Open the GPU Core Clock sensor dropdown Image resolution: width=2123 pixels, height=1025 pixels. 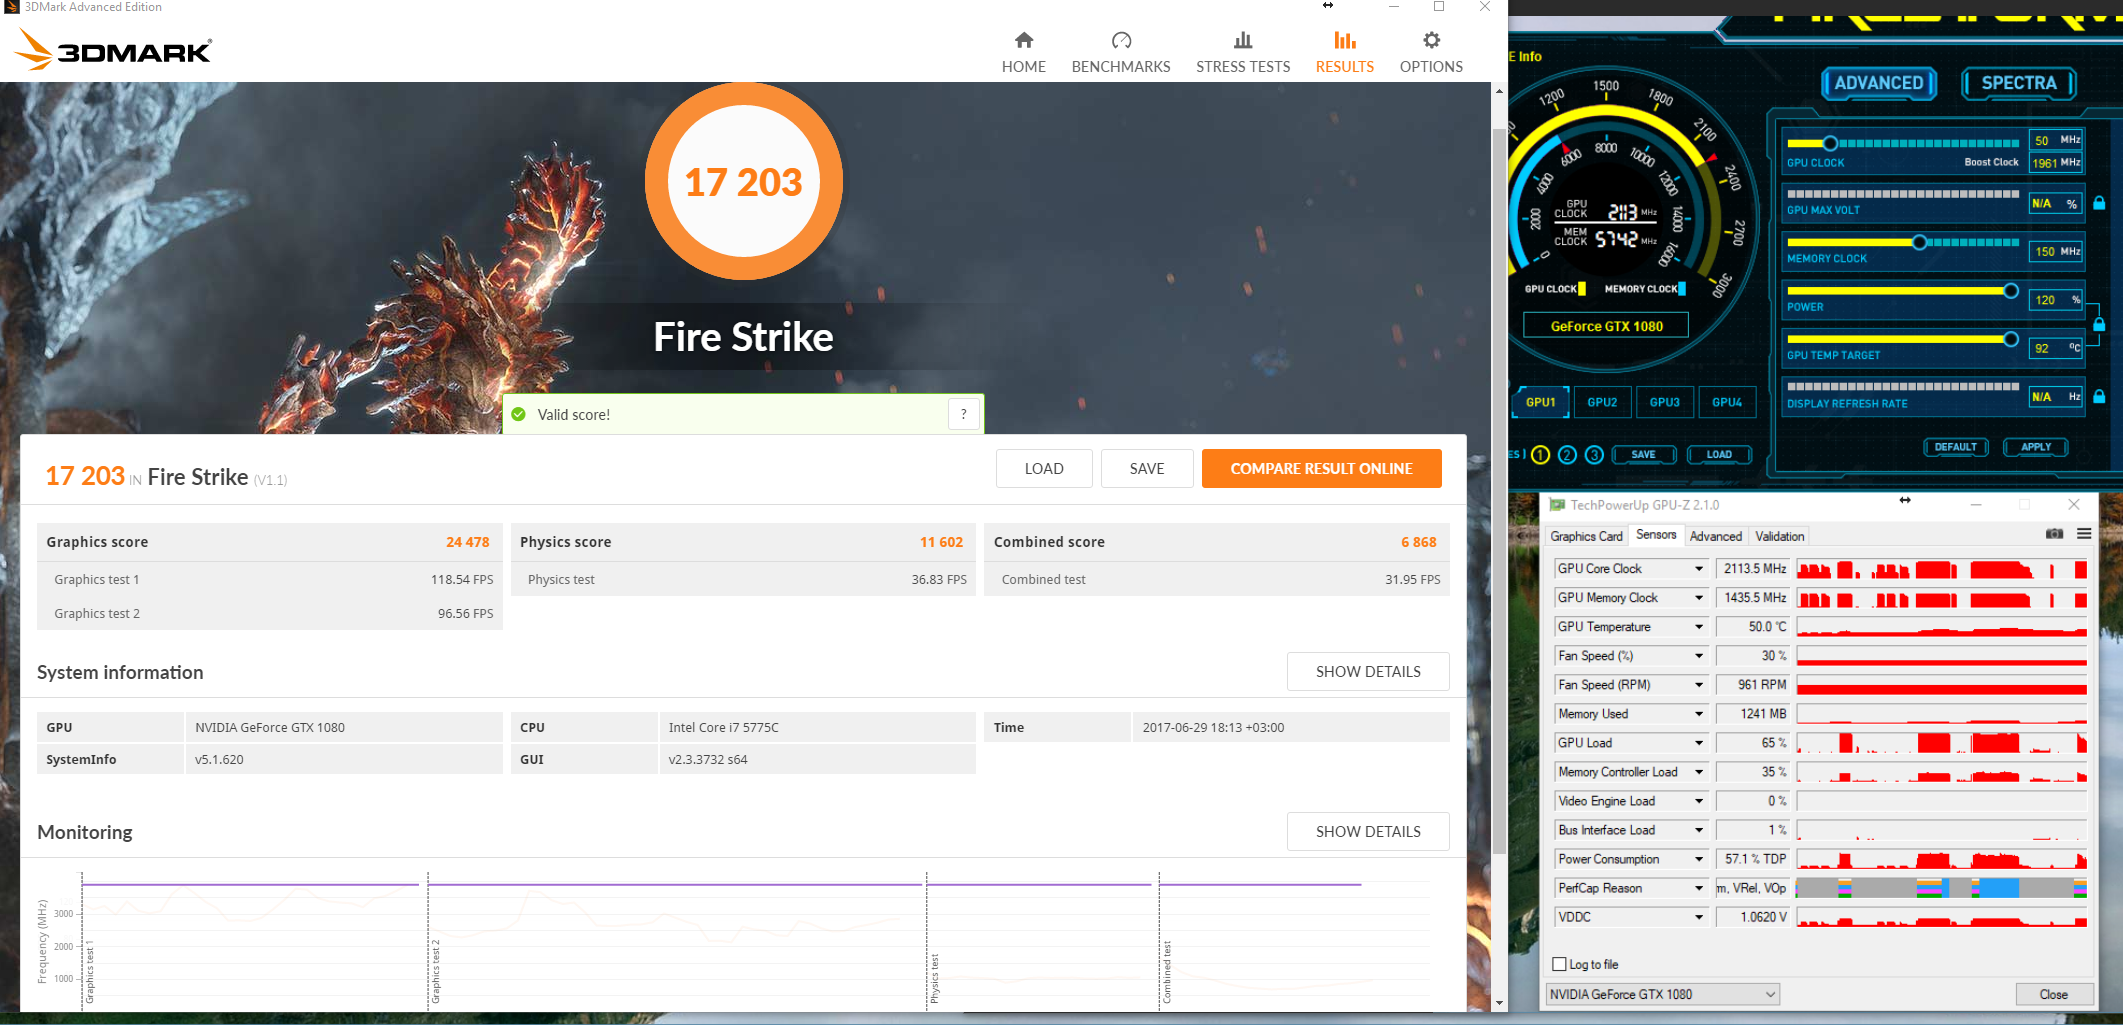tap(1698, 569)
